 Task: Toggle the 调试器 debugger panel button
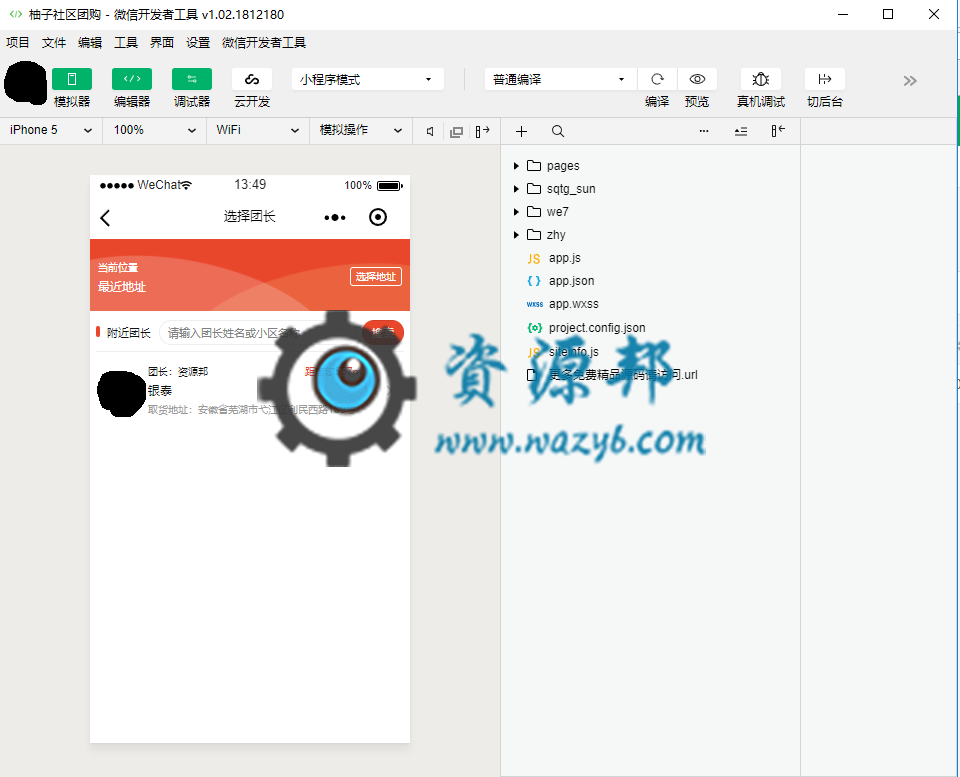pyautogui.click(x=192, y=79)
